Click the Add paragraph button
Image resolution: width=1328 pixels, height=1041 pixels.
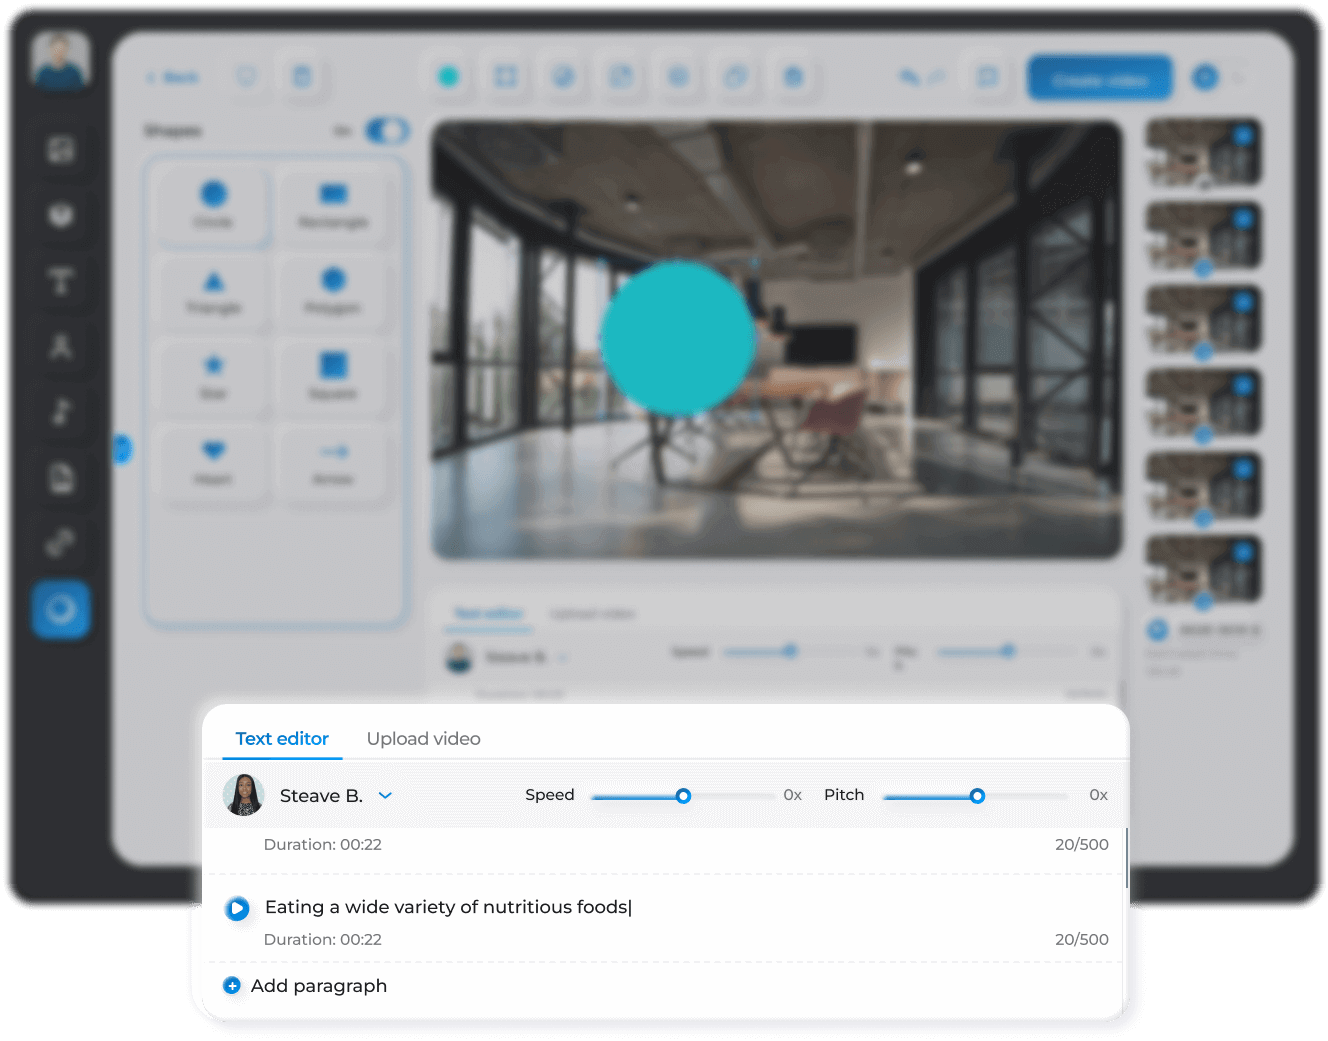coord(304,986)
